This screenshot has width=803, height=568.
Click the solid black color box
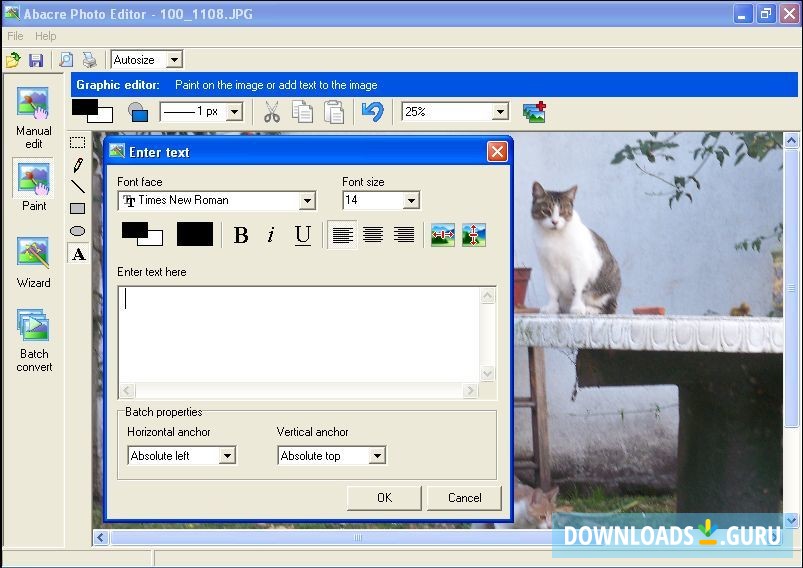[x=195, y=234]
